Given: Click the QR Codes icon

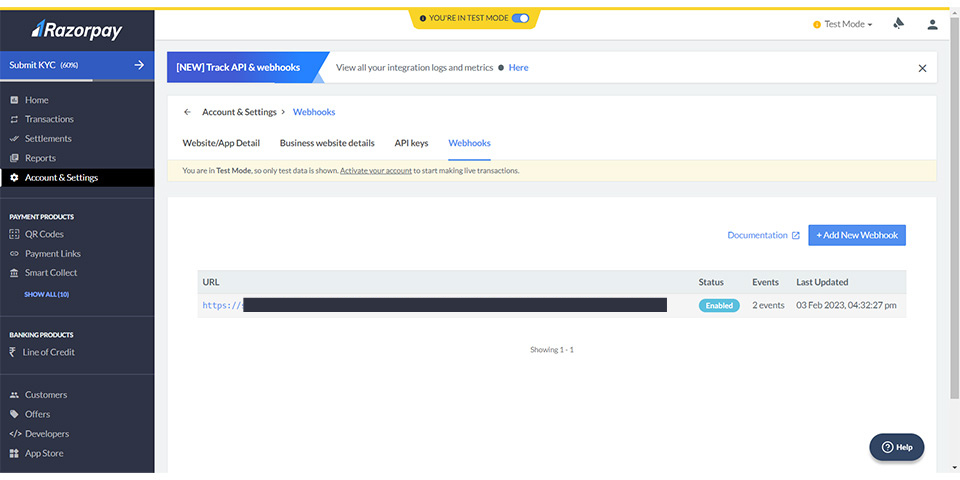Looking at the screenshot, I should (x=14, y=234).
